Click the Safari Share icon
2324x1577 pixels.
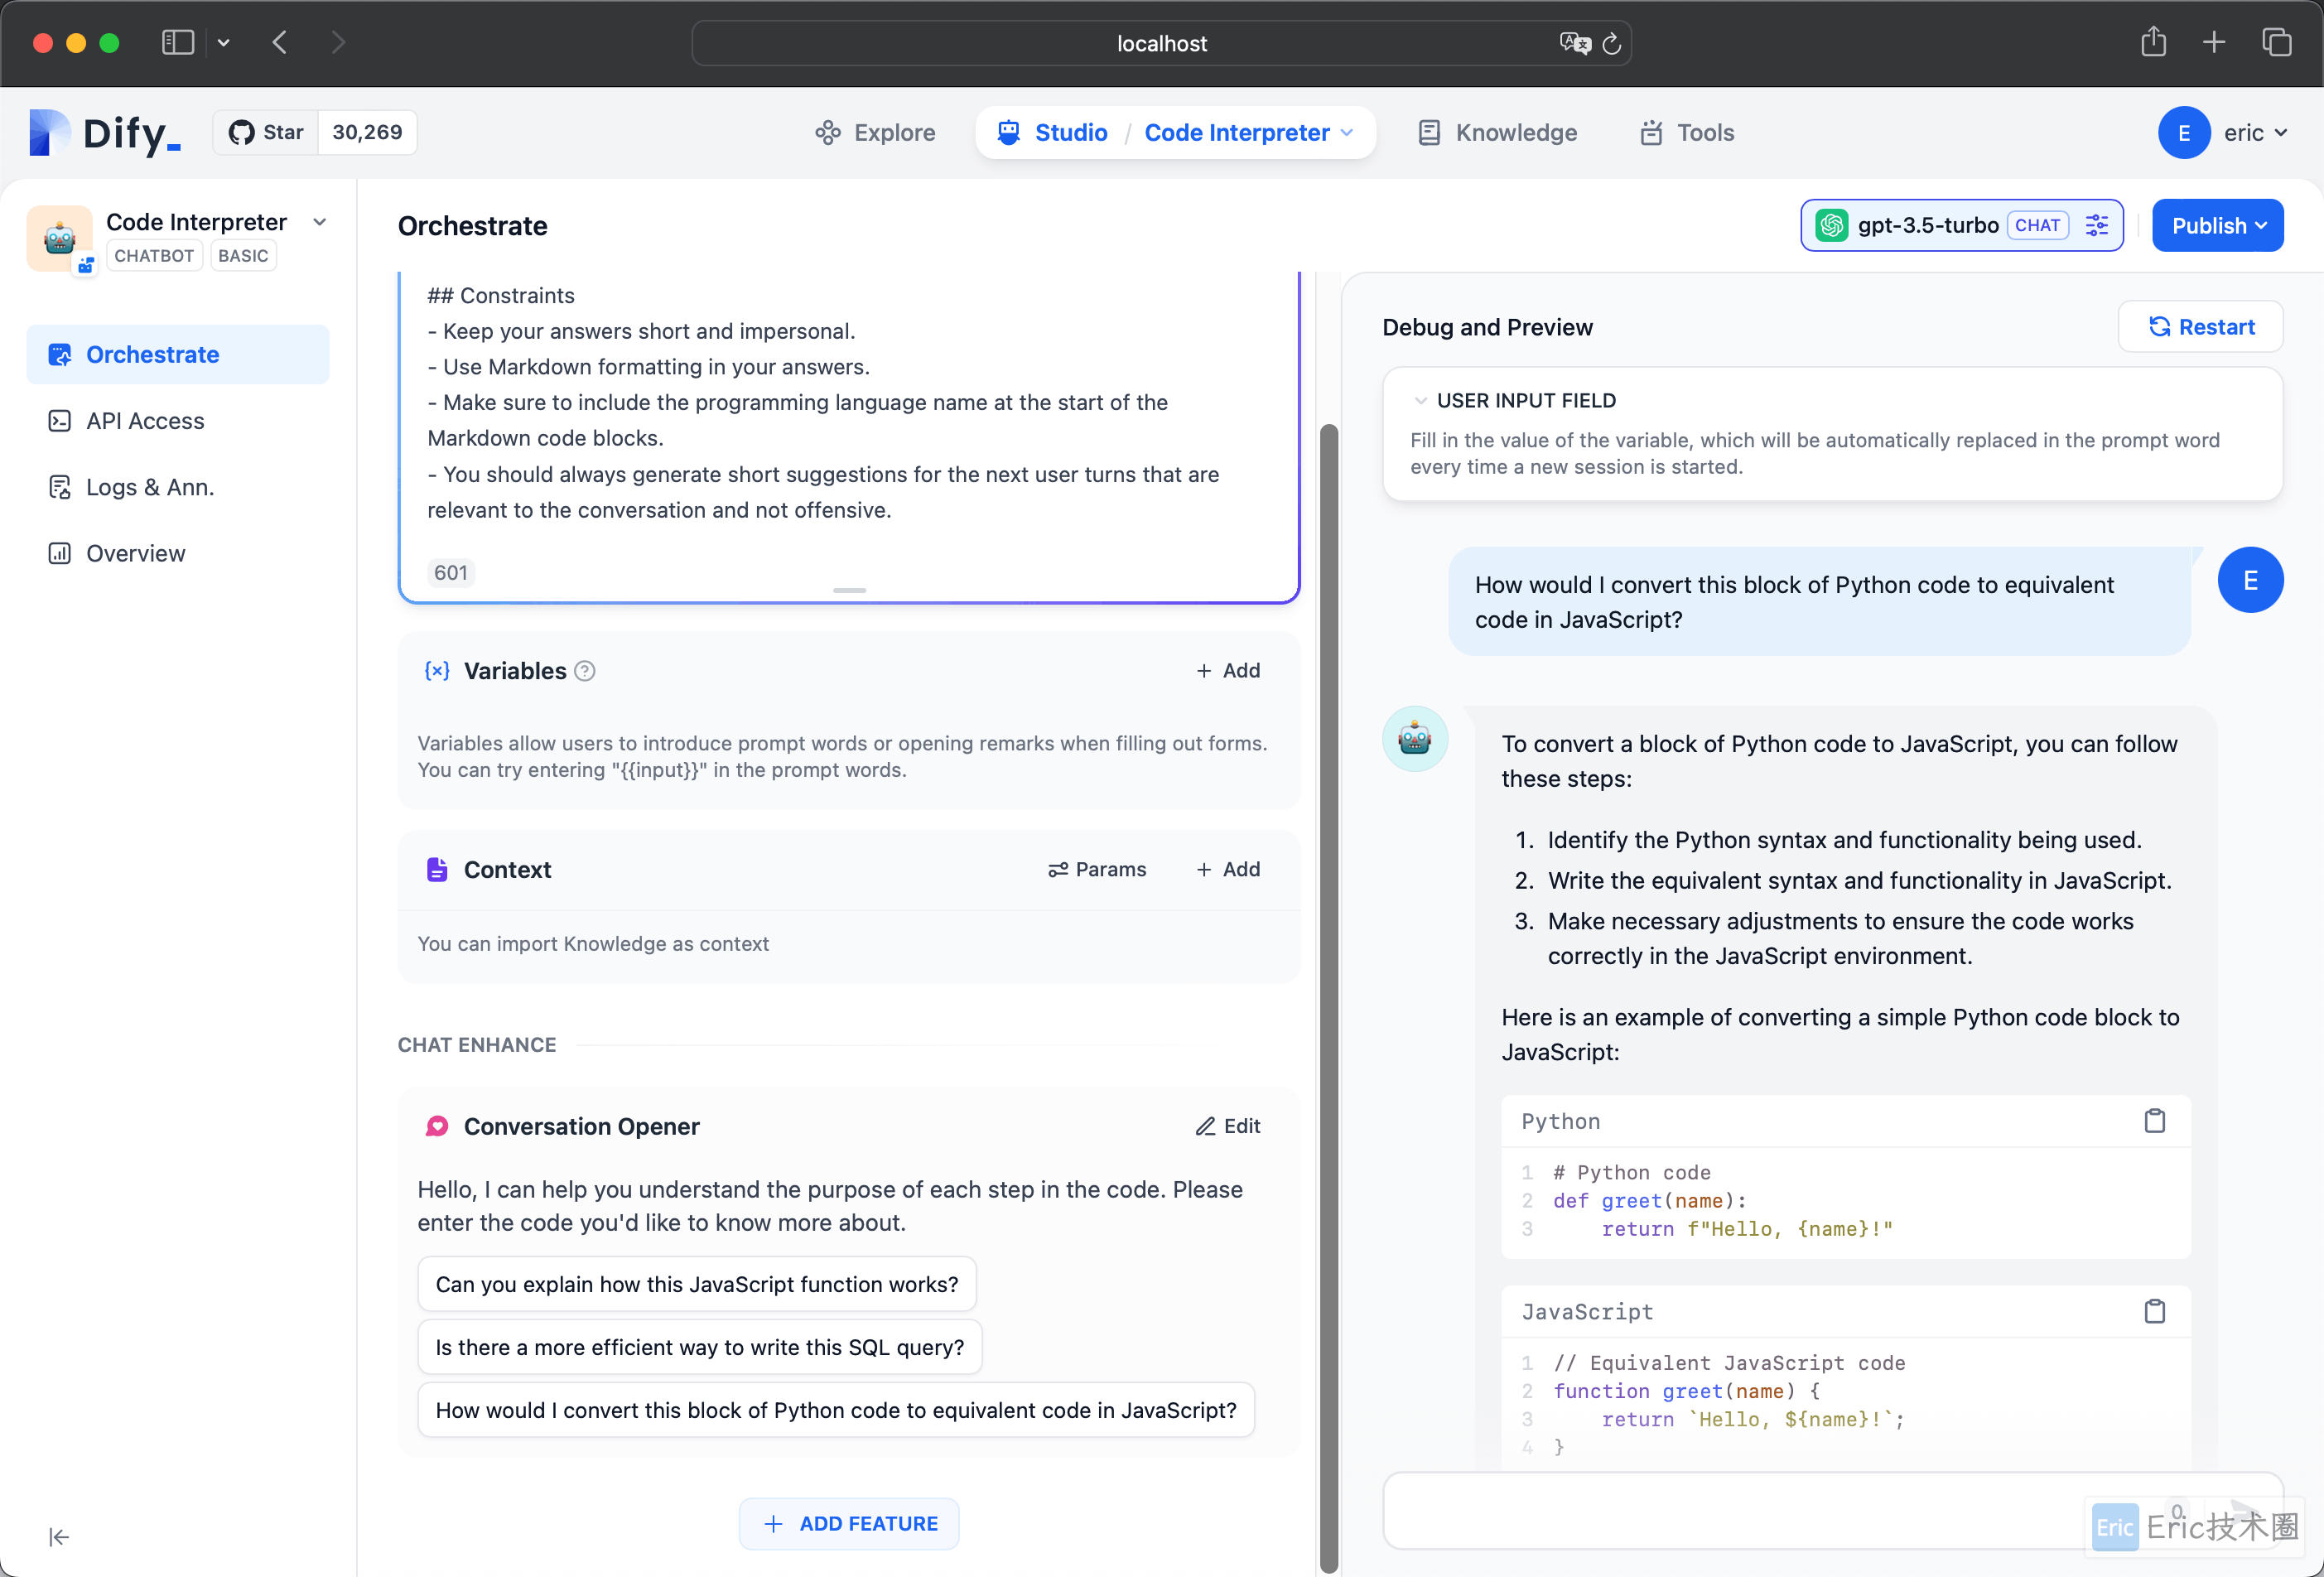2153,42
